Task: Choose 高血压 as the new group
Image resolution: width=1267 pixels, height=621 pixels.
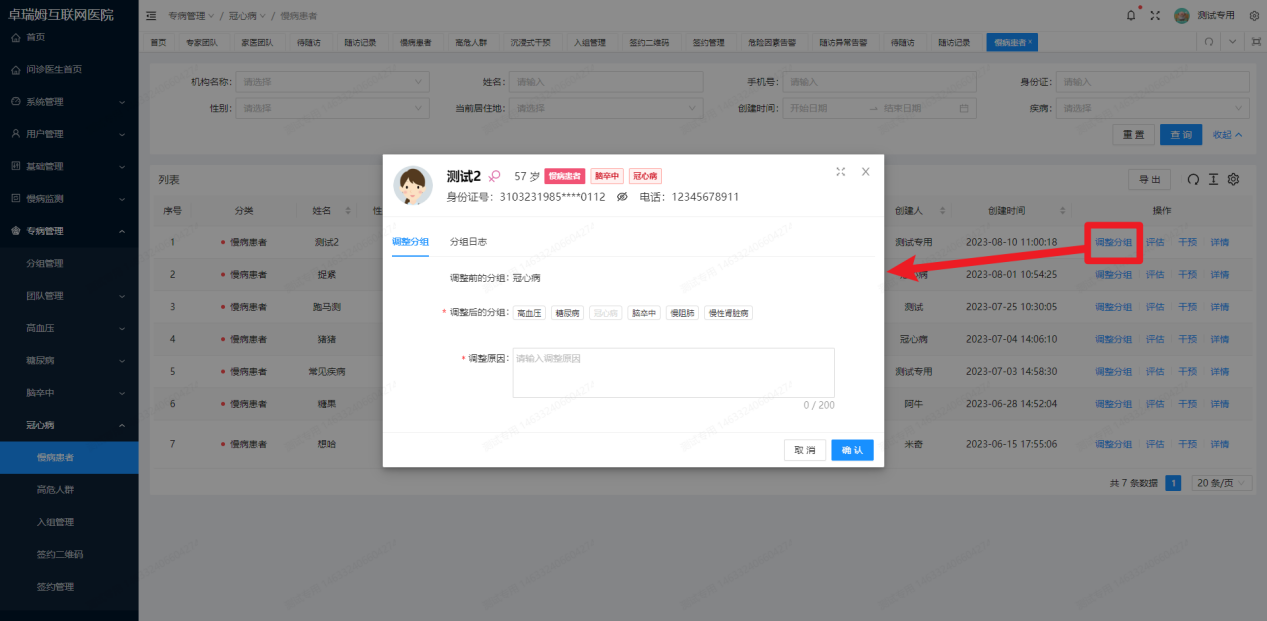Action: (530, 313)
